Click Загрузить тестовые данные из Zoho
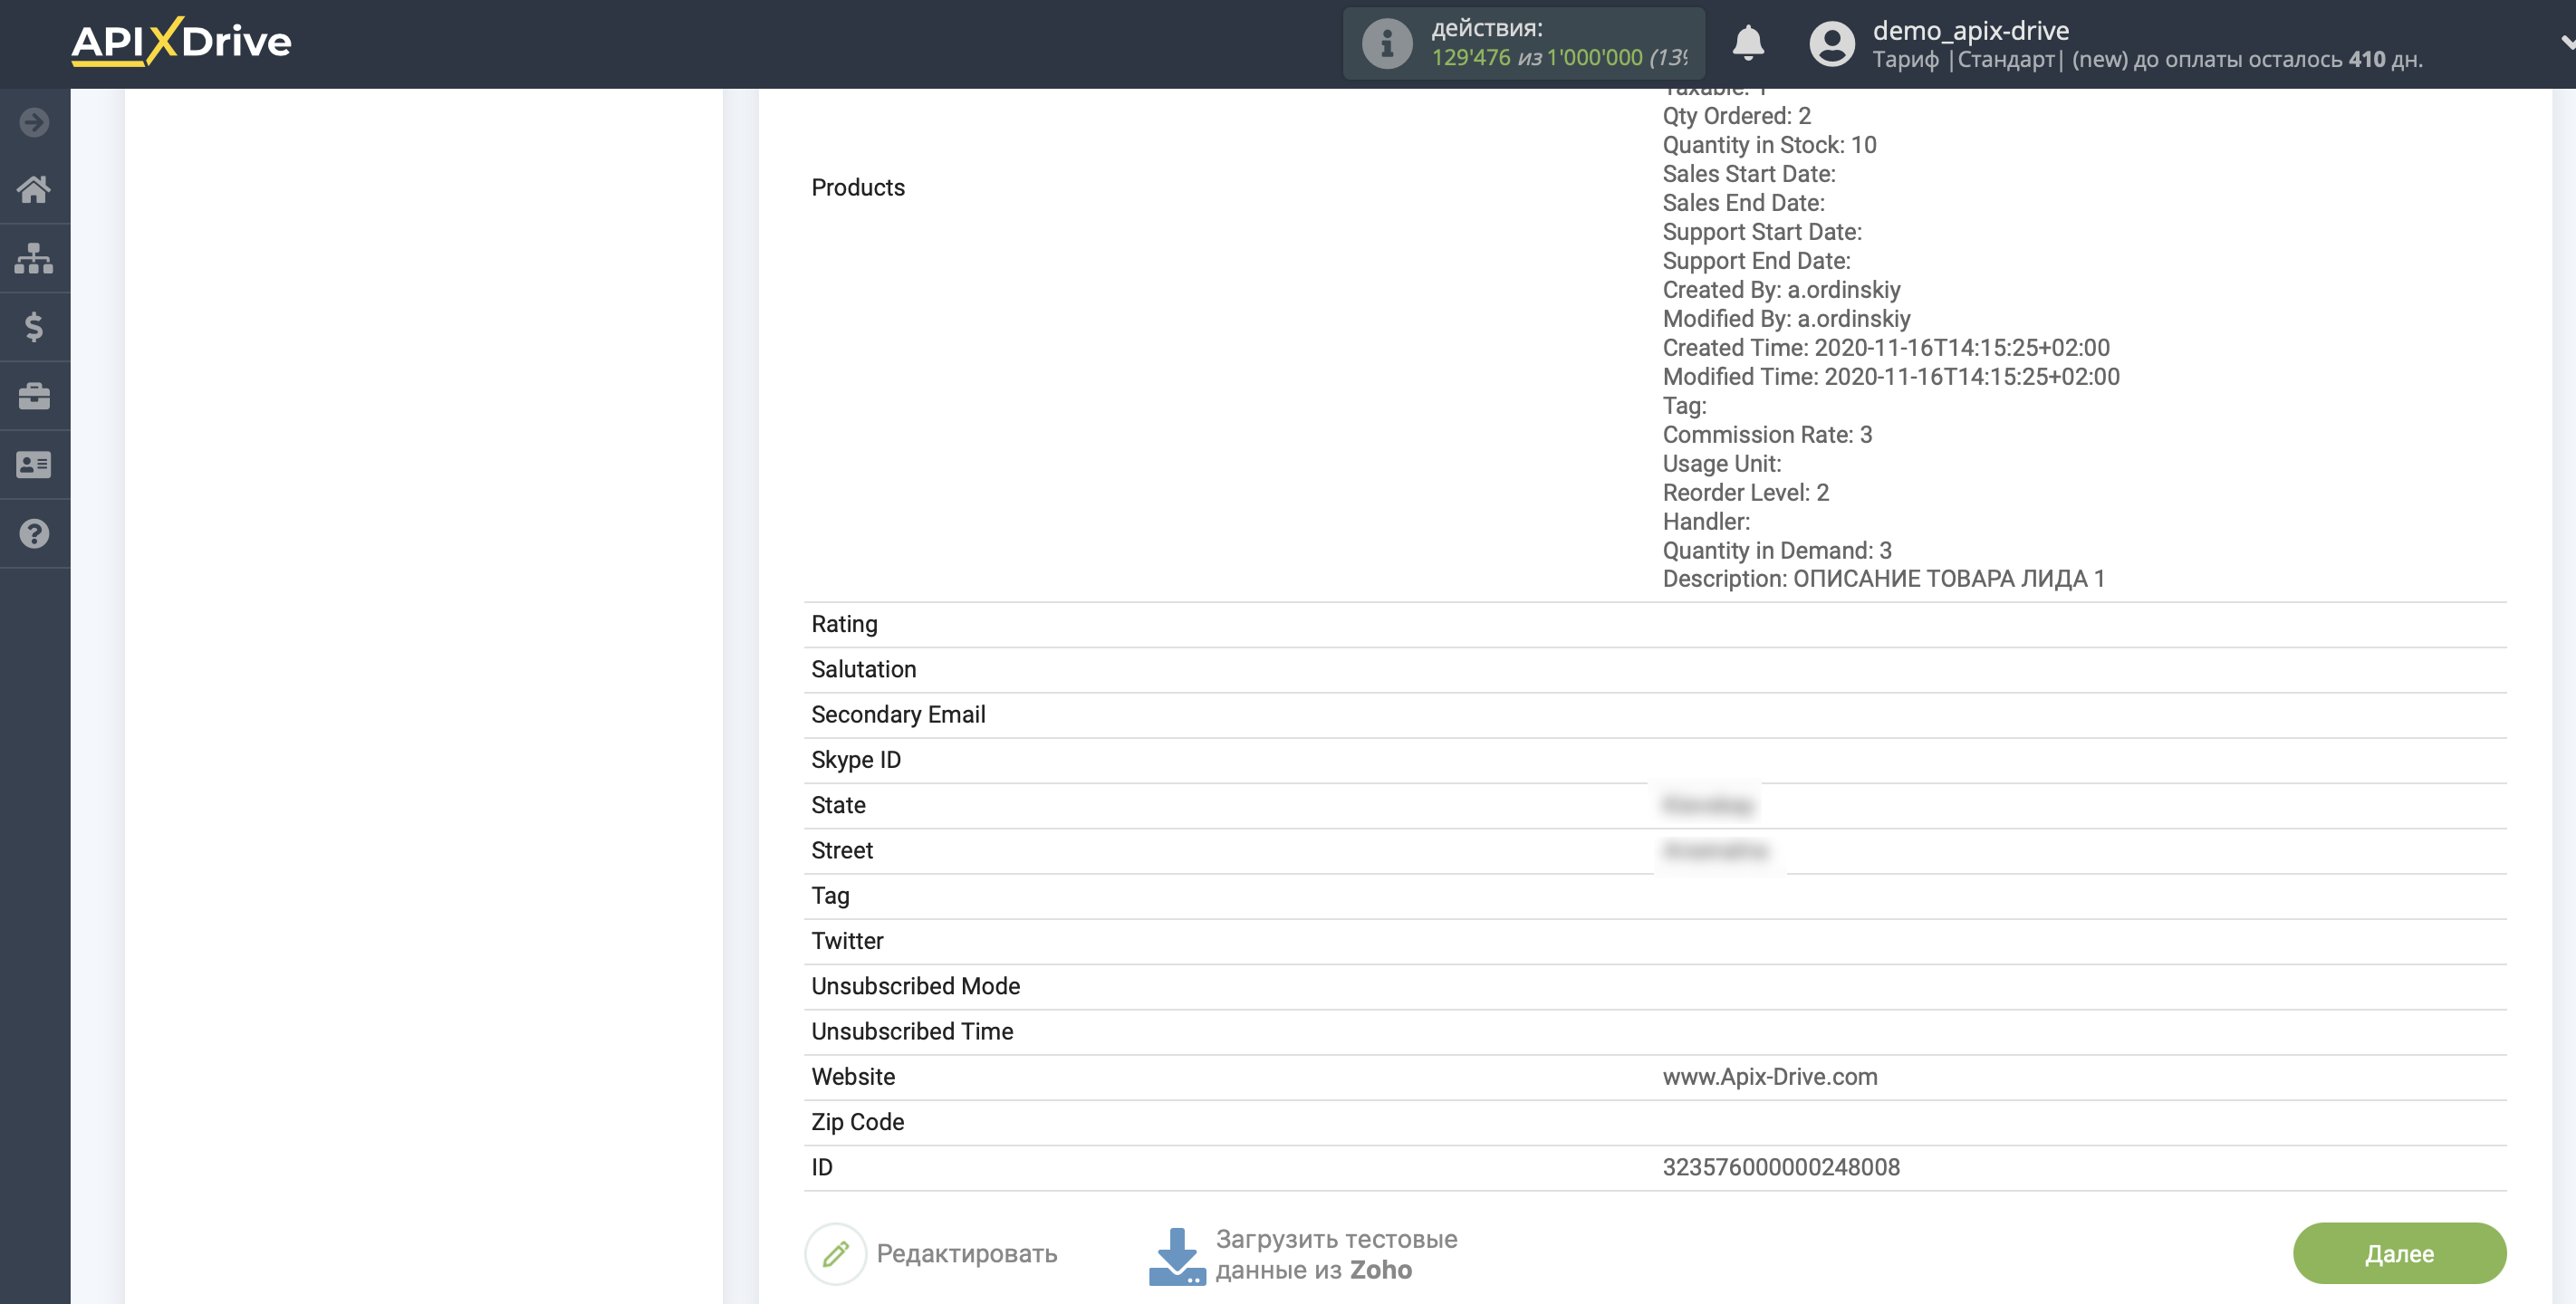Image resolution: width=2576 pixels, height=1304 pixels. click(x=1336, y=1254)
